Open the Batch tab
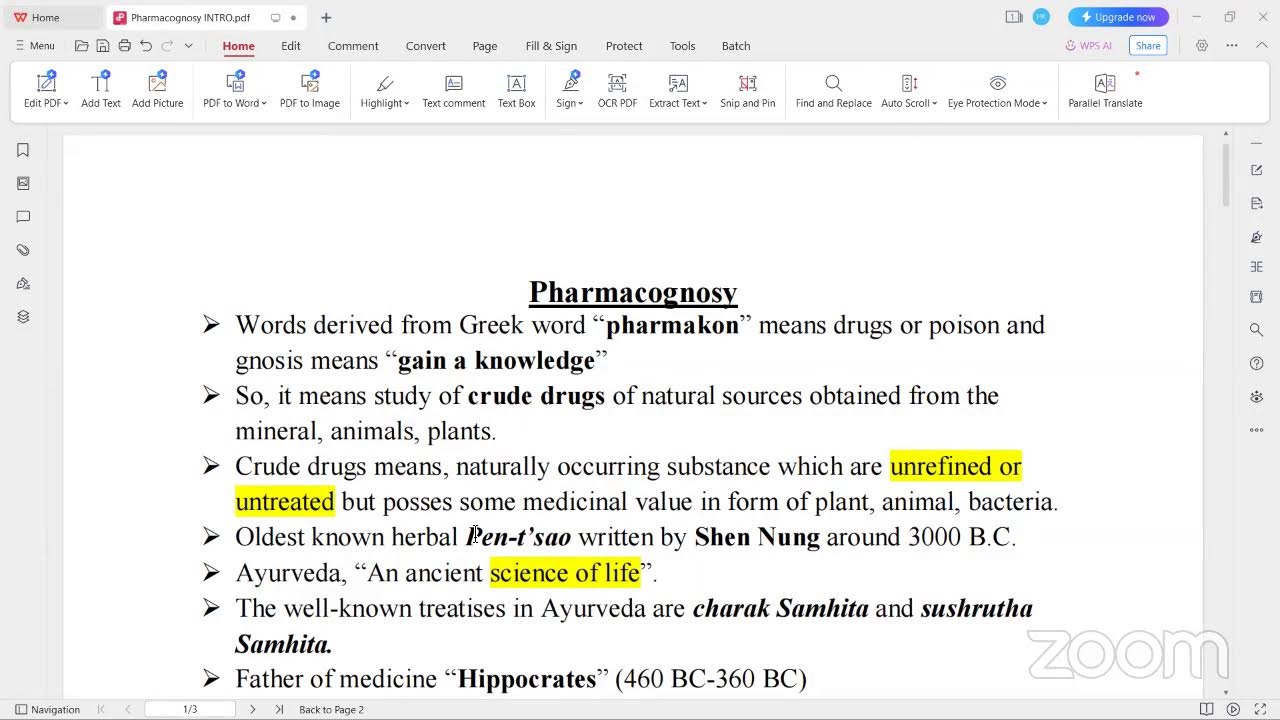 click(x=736, y=46)
